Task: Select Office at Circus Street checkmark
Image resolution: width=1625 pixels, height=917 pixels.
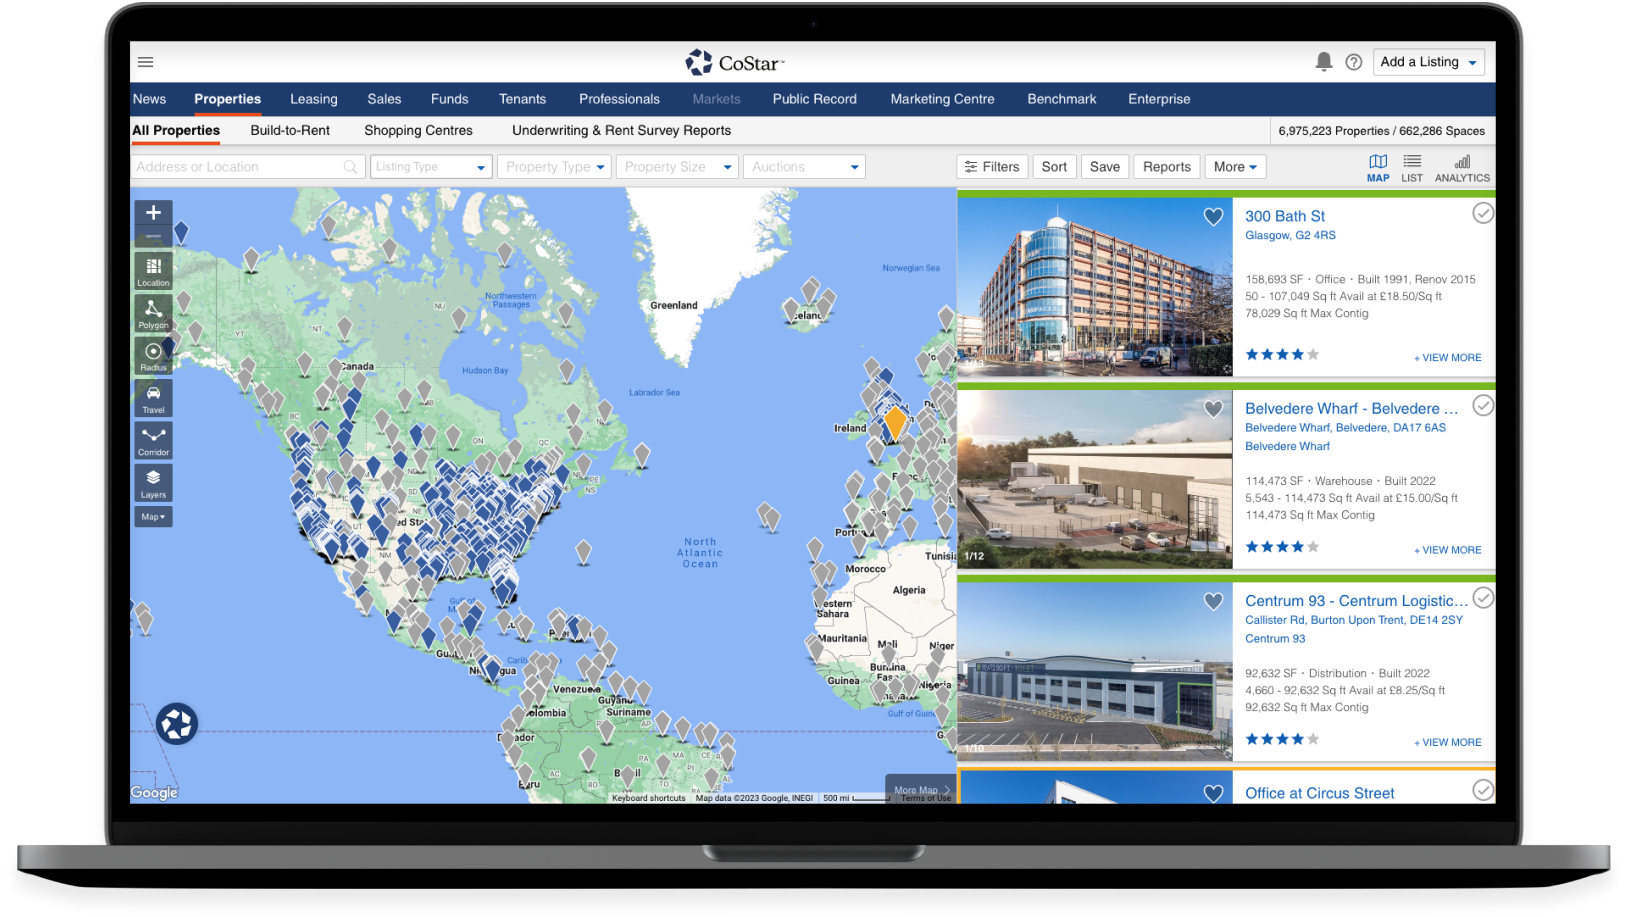Action: [1483, 790]
